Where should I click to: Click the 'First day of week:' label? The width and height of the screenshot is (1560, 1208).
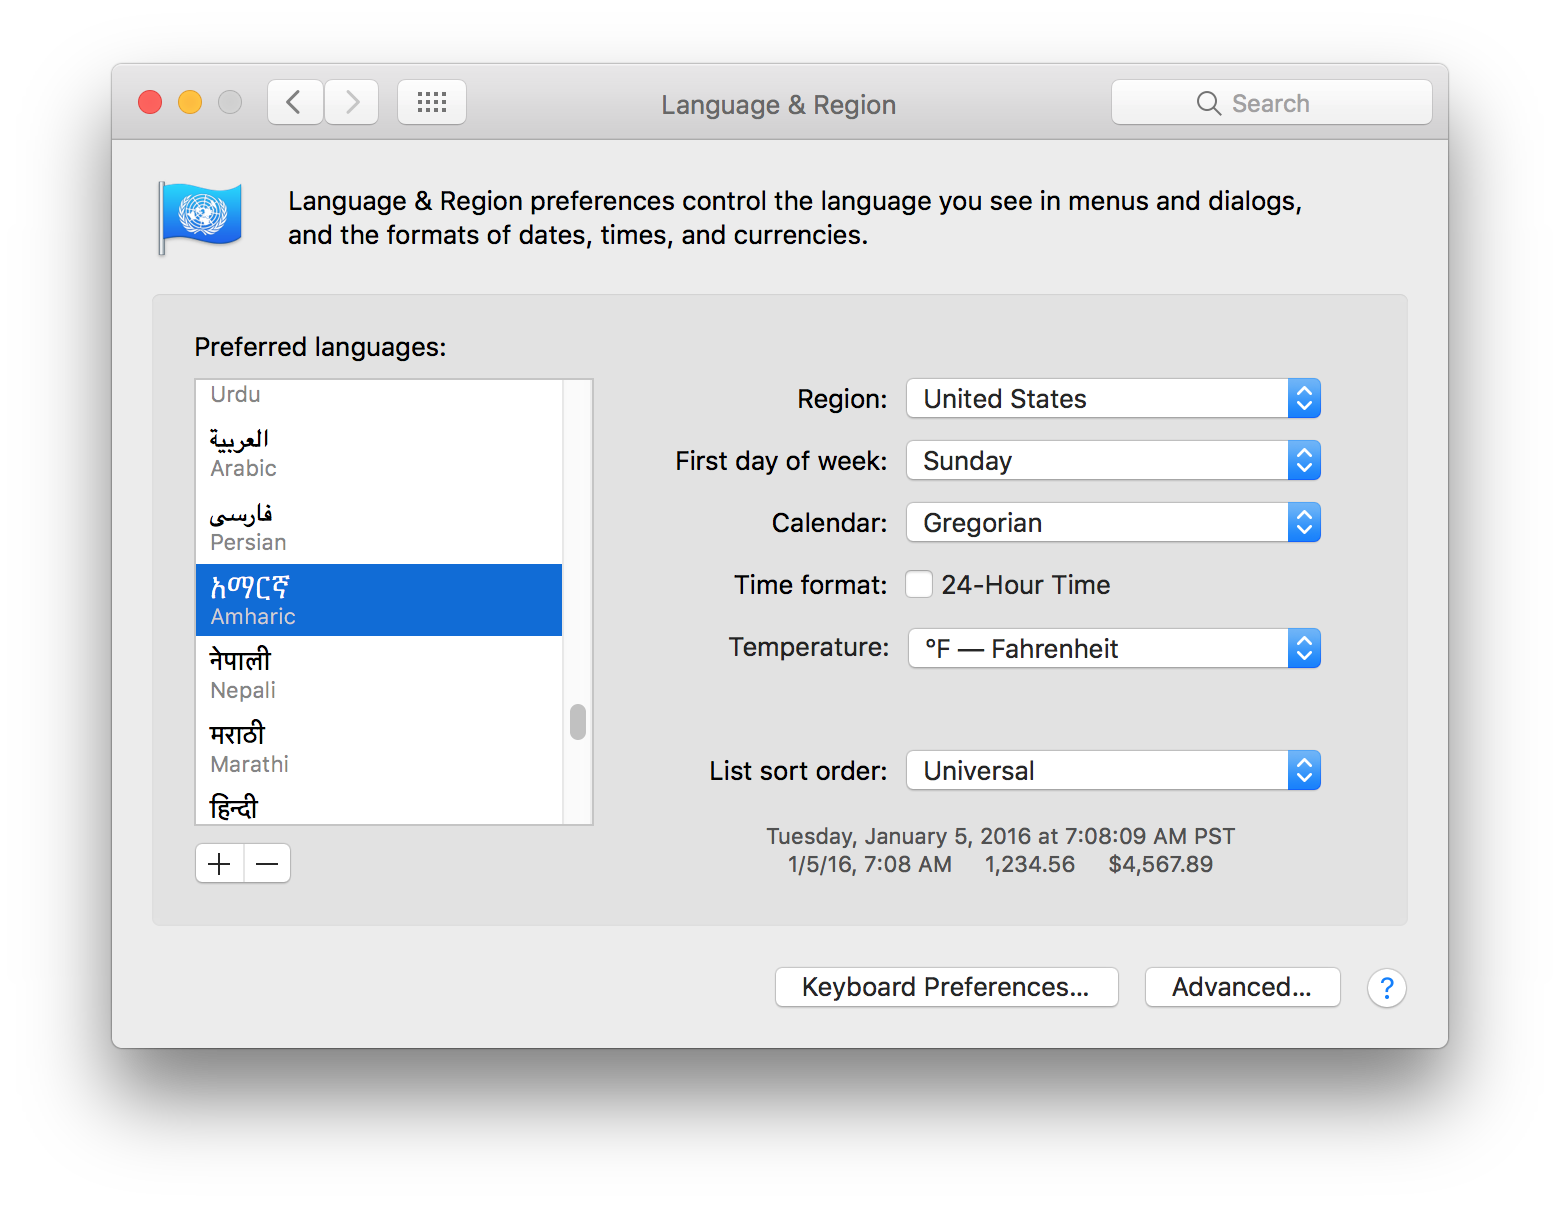(x=781, y=461)
